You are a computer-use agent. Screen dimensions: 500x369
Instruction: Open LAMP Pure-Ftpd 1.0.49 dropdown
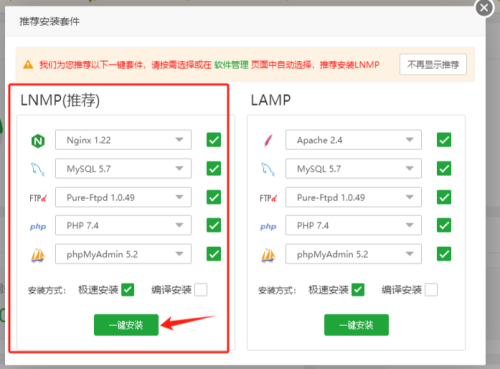pos(353,197)
